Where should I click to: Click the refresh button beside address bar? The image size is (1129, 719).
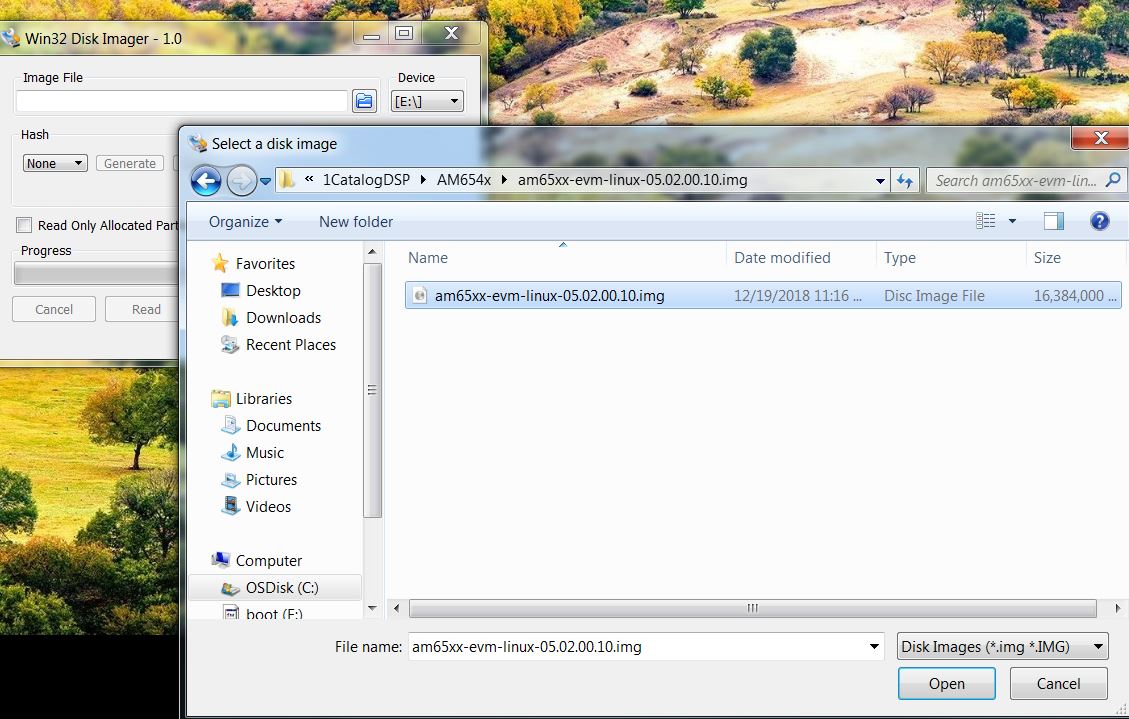pyautogui.click(x=905, y=181)
